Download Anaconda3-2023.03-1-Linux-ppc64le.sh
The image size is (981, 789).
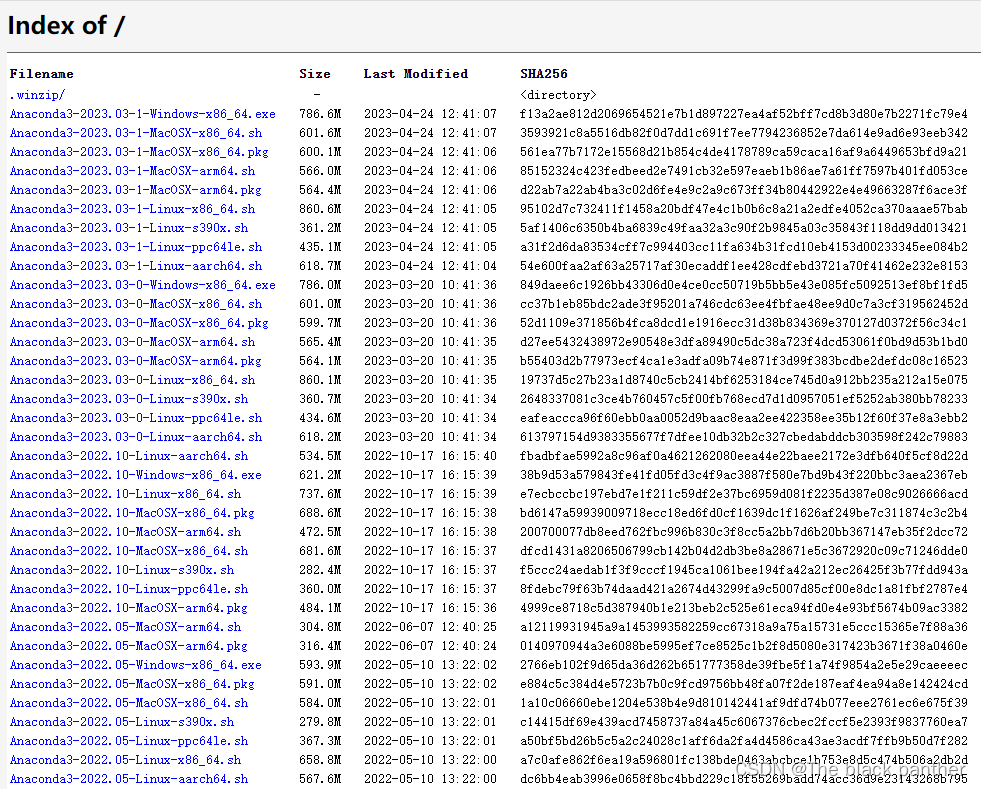(136, 247)
